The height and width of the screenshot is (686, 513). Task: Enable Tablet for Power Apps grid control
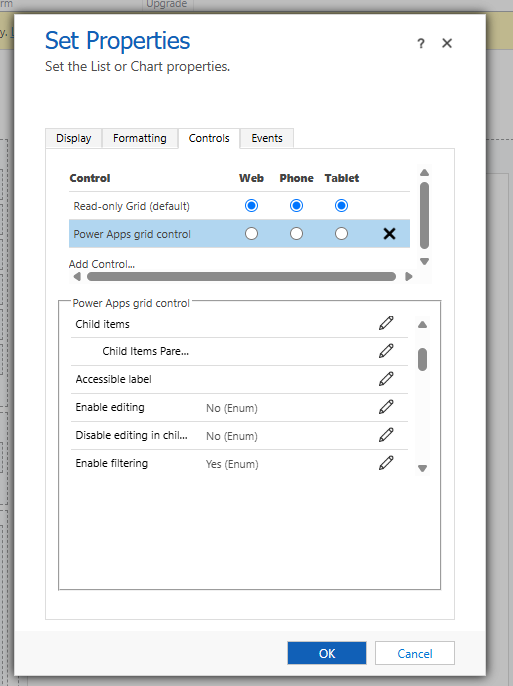click(x=342, y=234)
